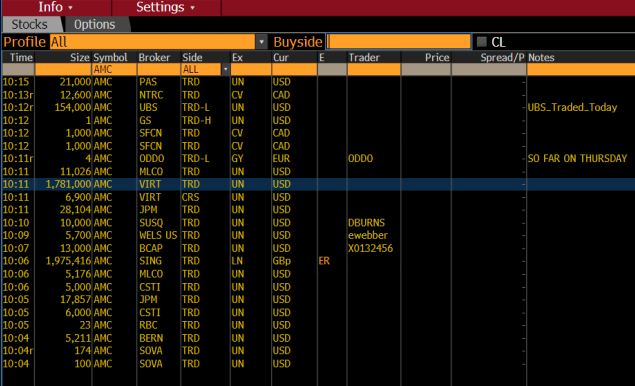
Task: Open the Settings menu
Action: (166, 7)
